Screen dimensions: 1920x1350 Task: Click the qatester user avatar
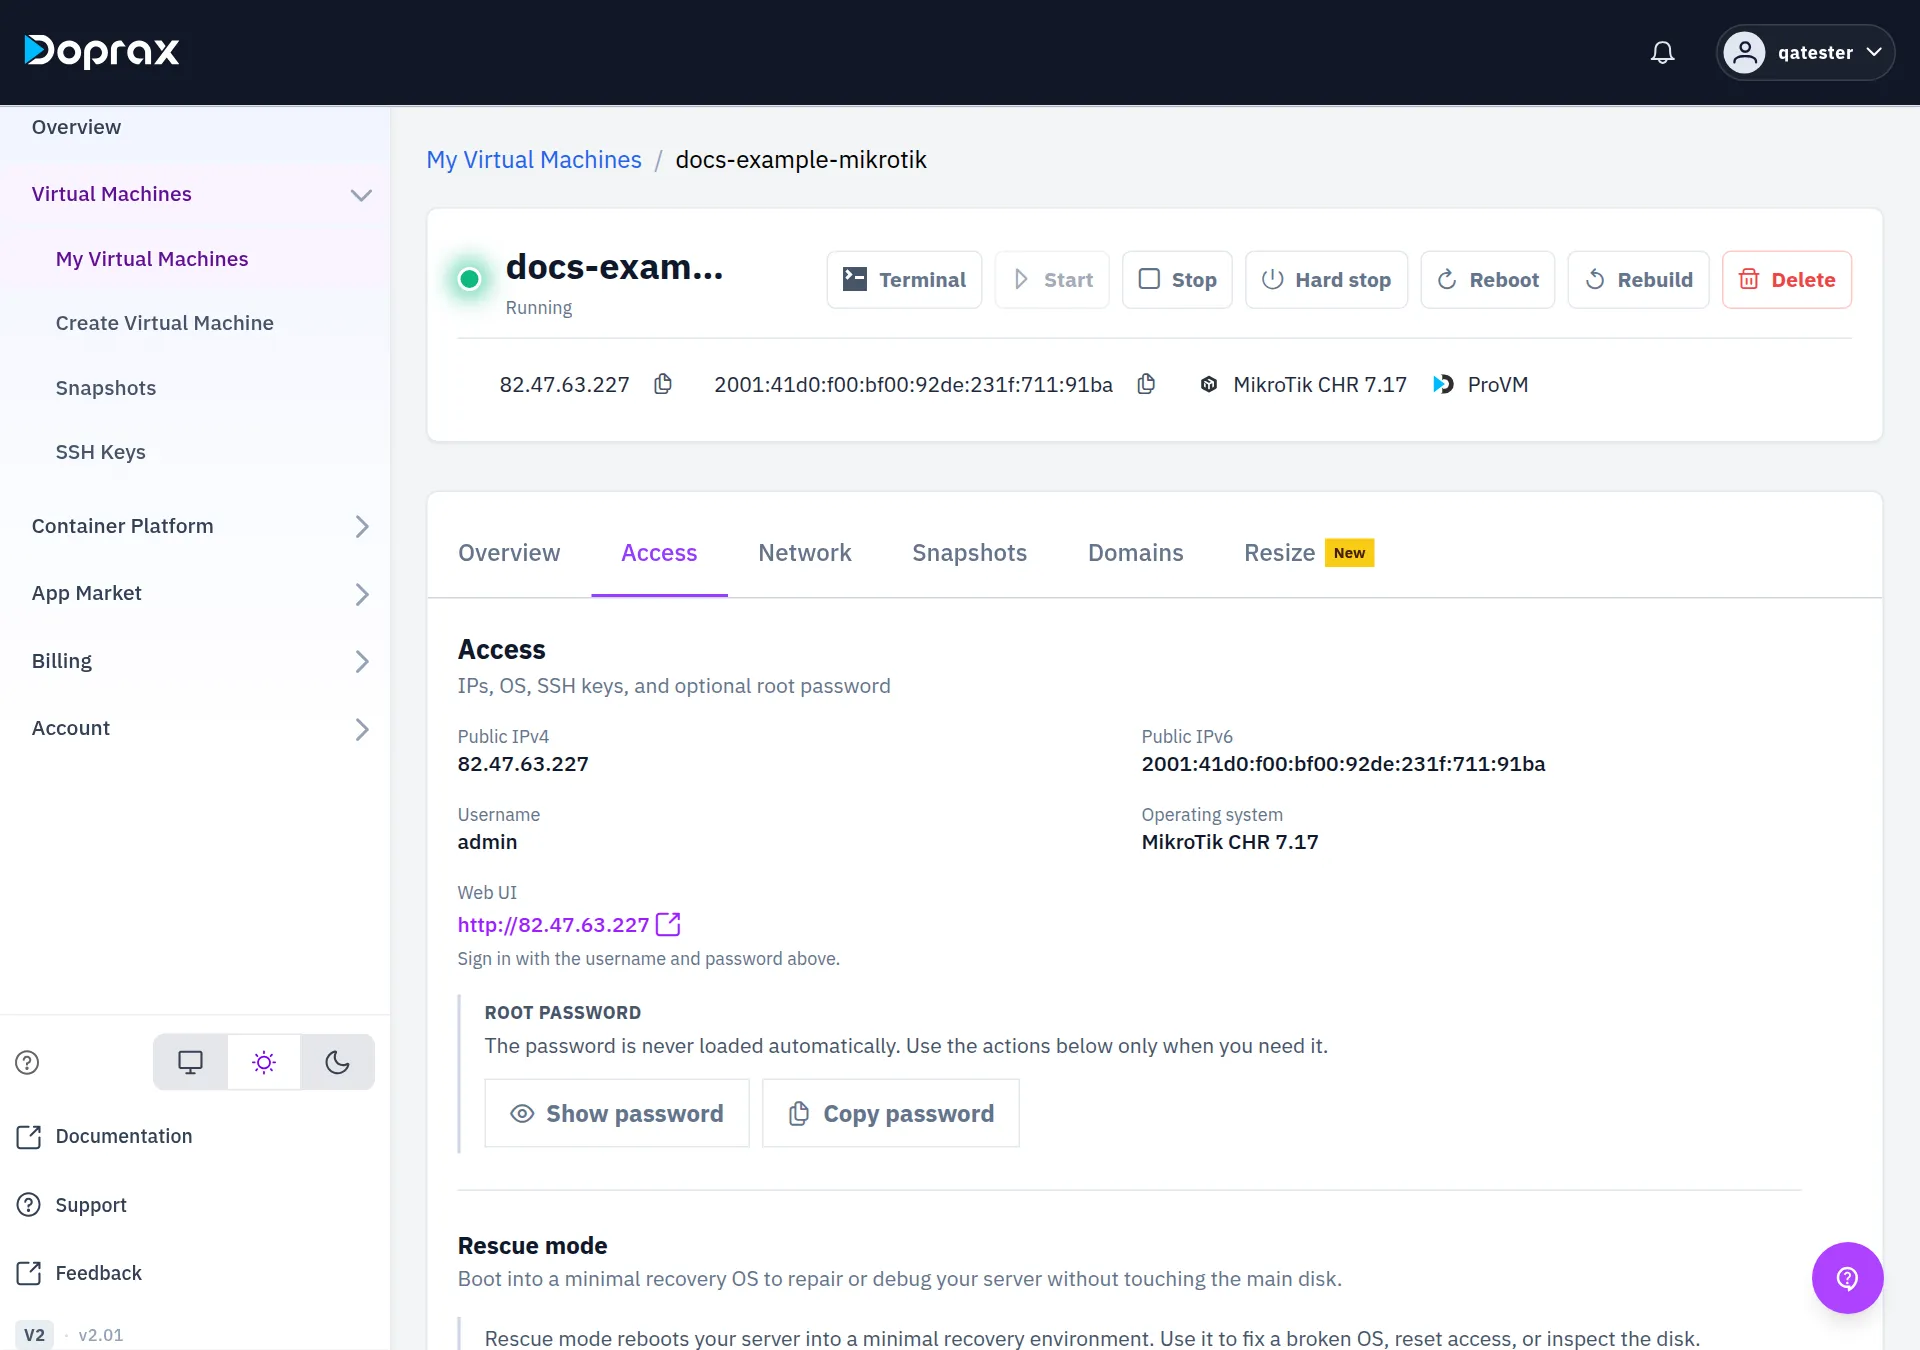coord(1744,52)
